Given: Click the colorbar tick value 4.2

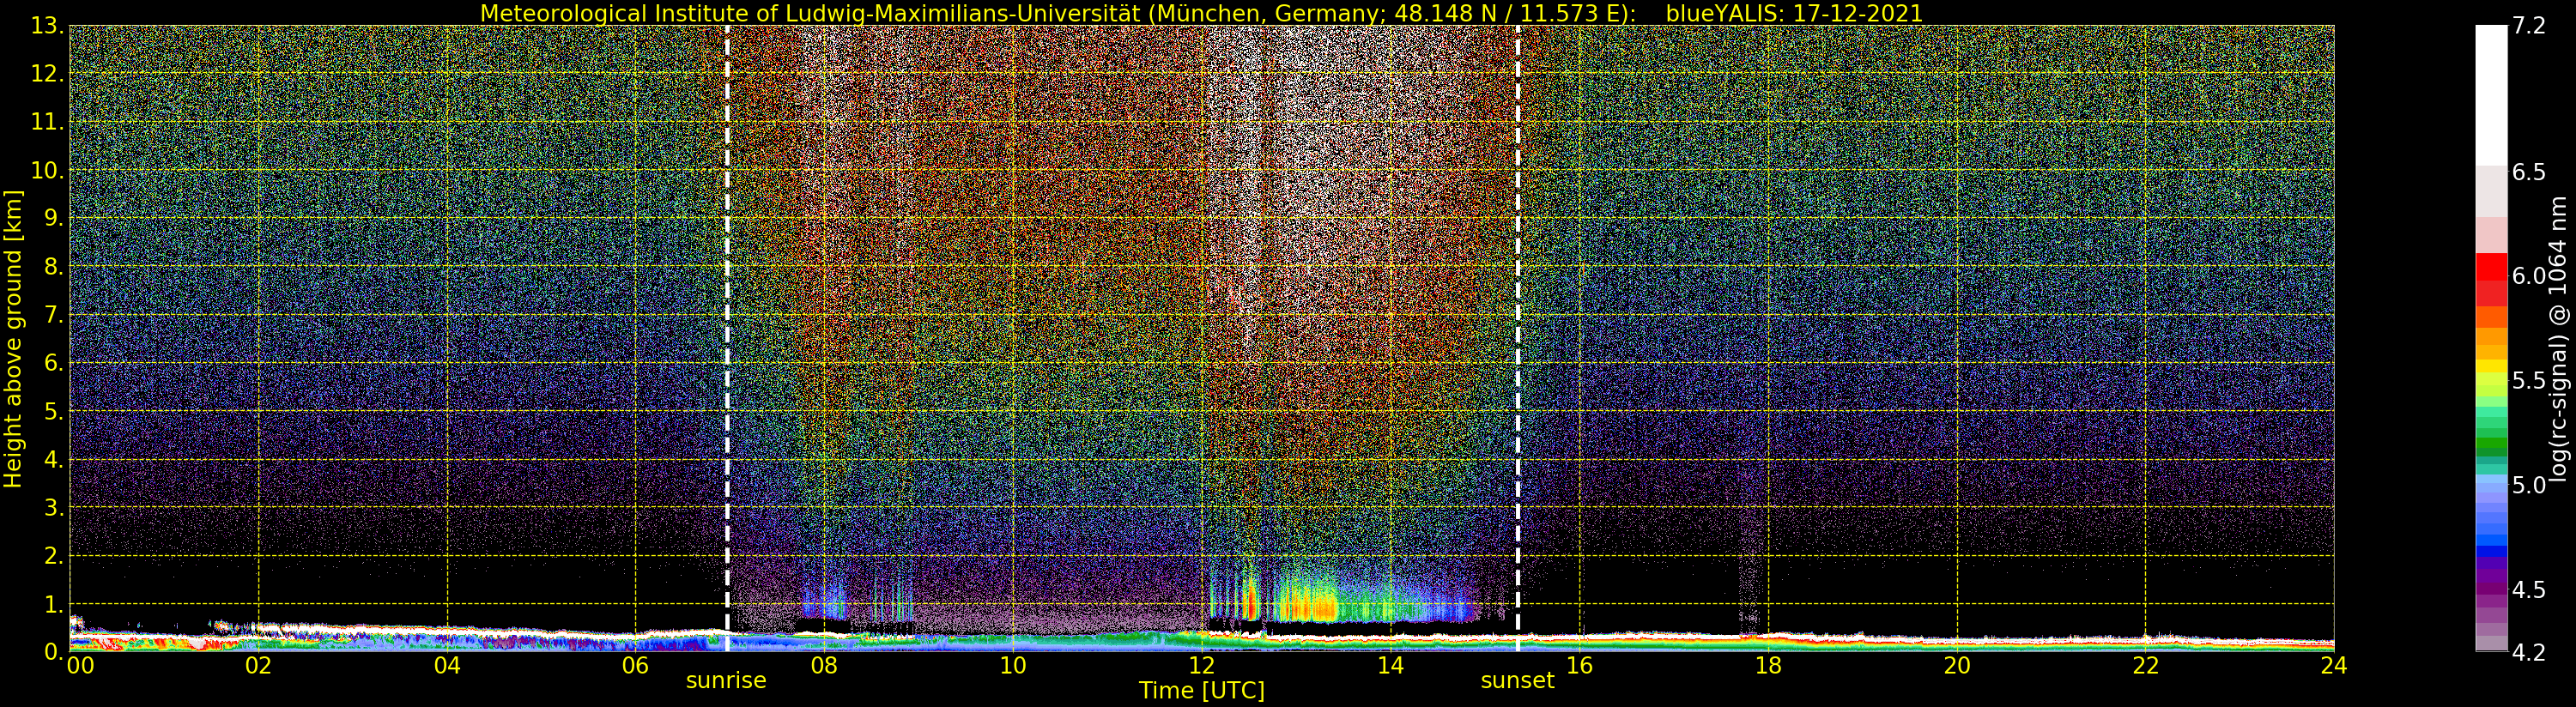Looking at the screenshot, I should point(2529,652).
